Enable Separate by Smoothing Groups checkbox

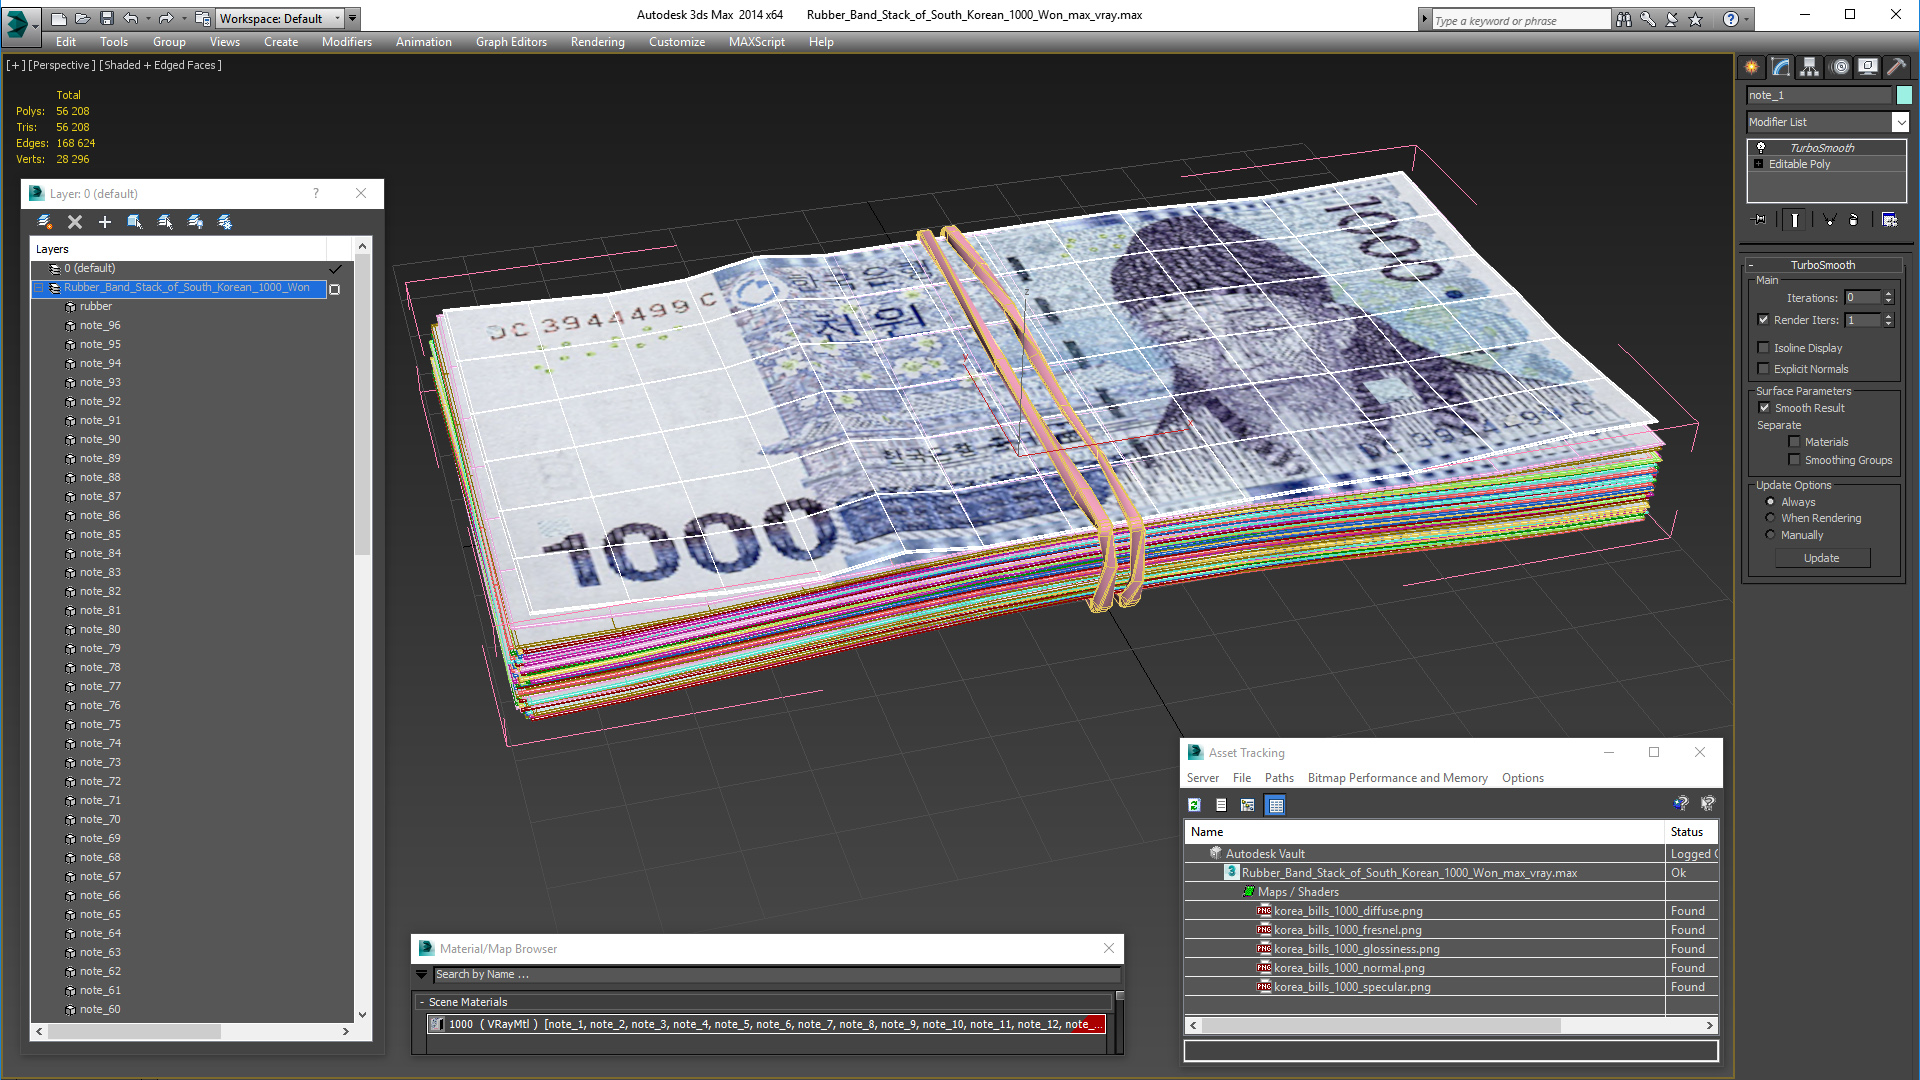coord(1795,460)
